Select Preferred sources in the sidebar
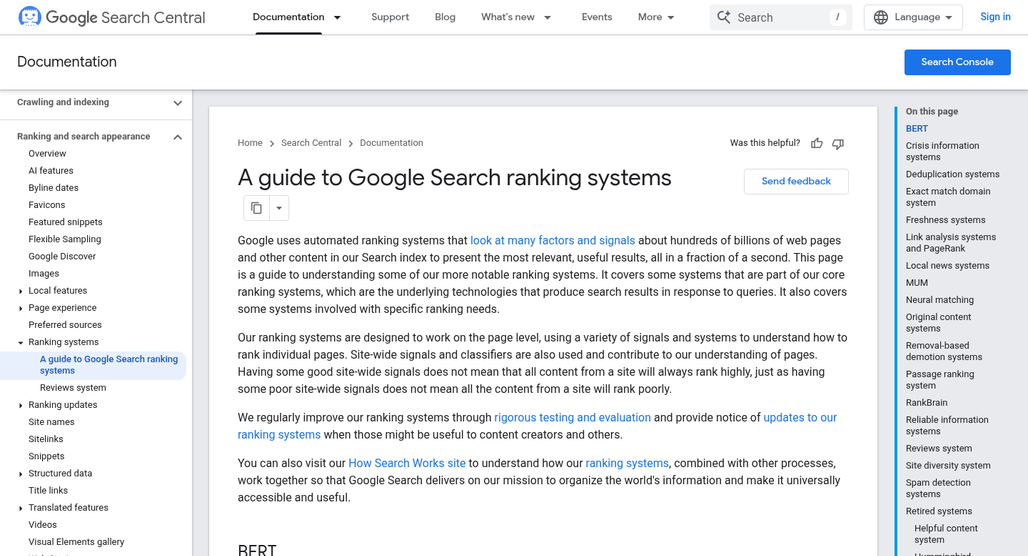Image resolution: width=1028 pixels, height=556 pixels. point(65,325)
